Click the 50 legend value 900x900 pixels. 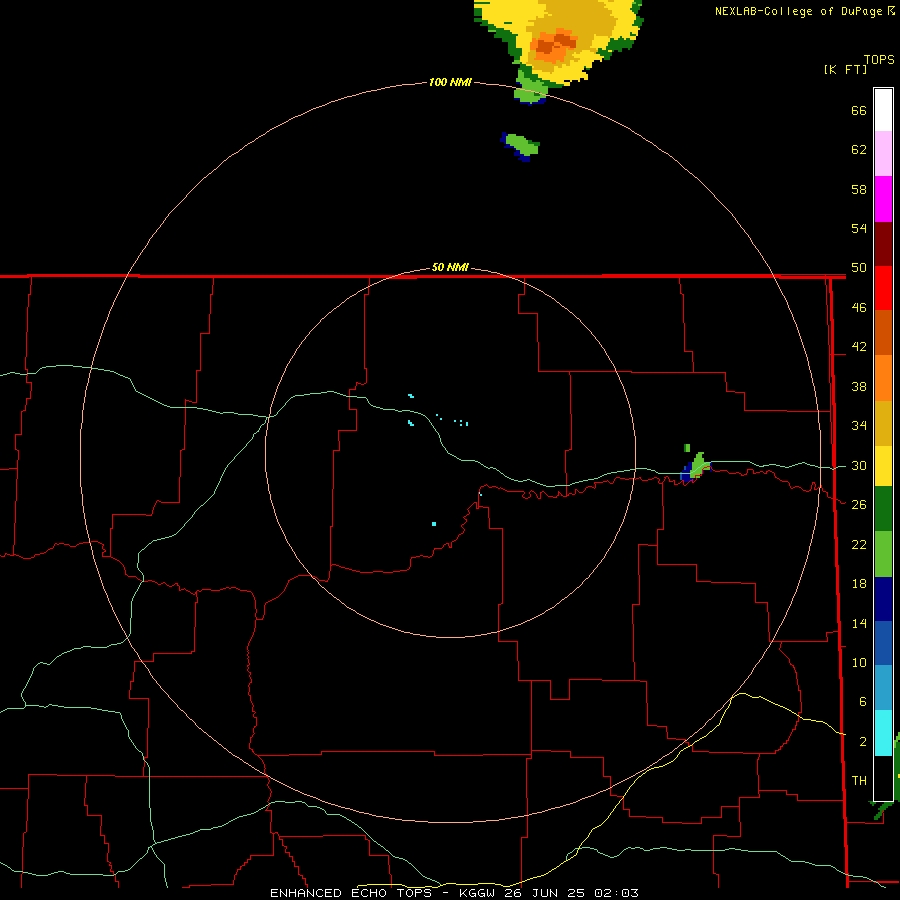pos(859,268)
